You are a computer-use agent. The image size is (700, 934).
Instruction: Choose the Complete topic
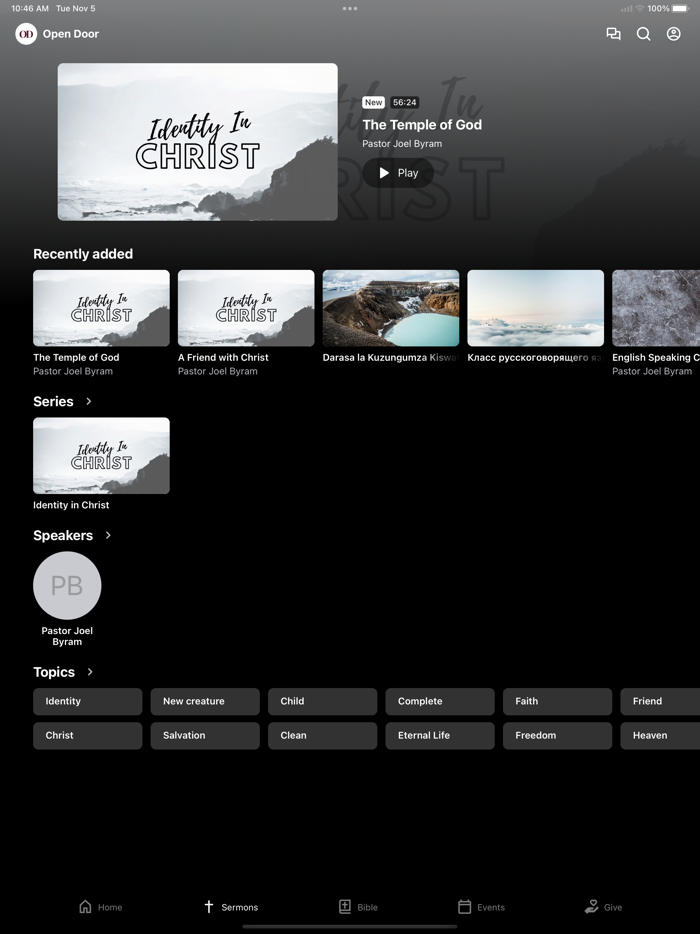(440, 701)
